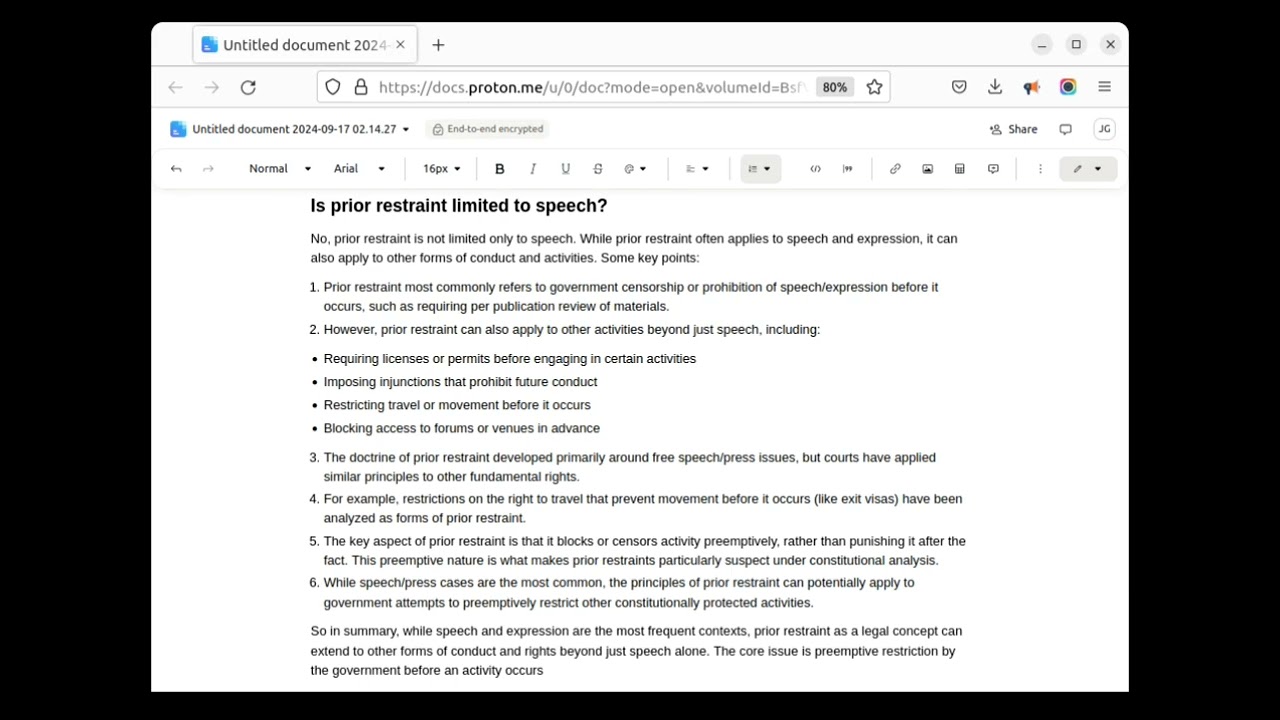Open the text alignment dropdown
This screenshot has width=1280, height=720.
697,169
